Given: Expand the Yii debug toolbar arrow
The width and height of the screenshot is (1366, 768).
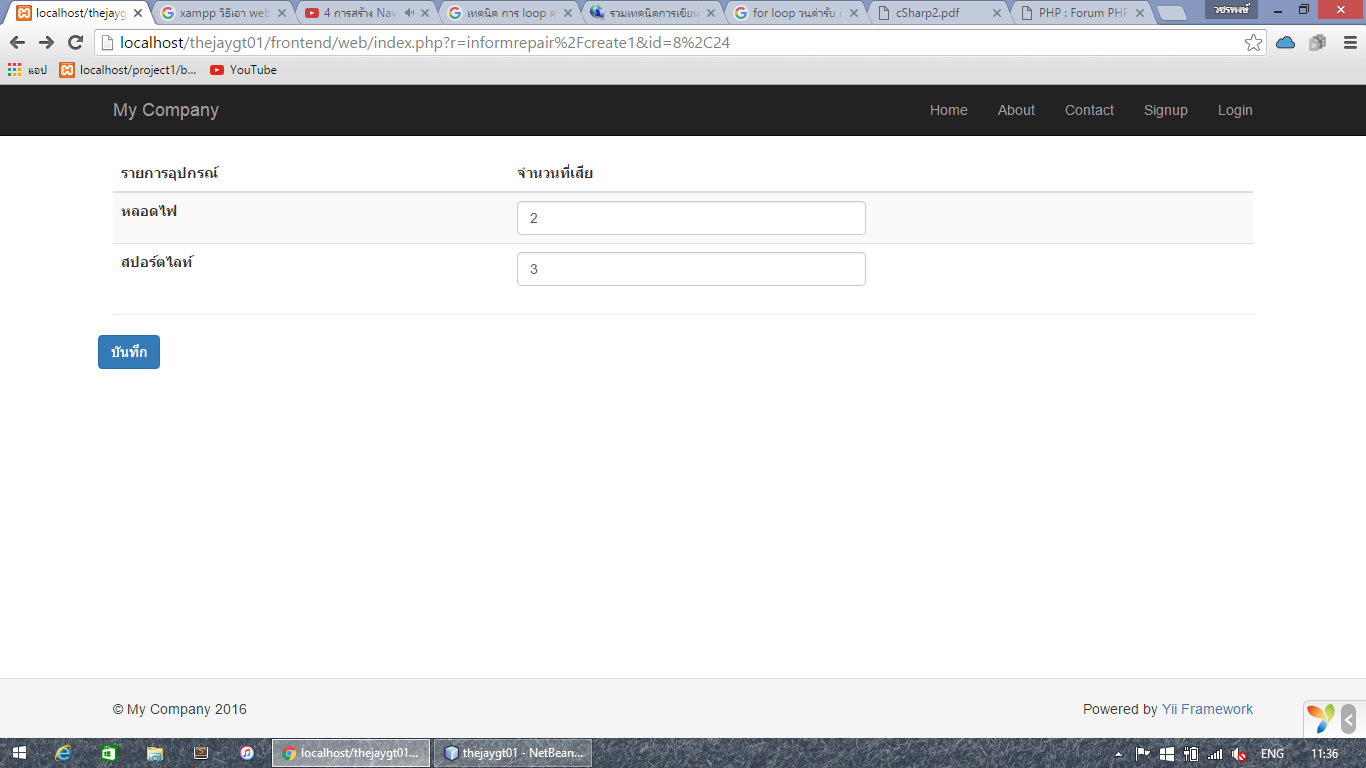Looking at the screenshot, I should tap(1348, 718).
